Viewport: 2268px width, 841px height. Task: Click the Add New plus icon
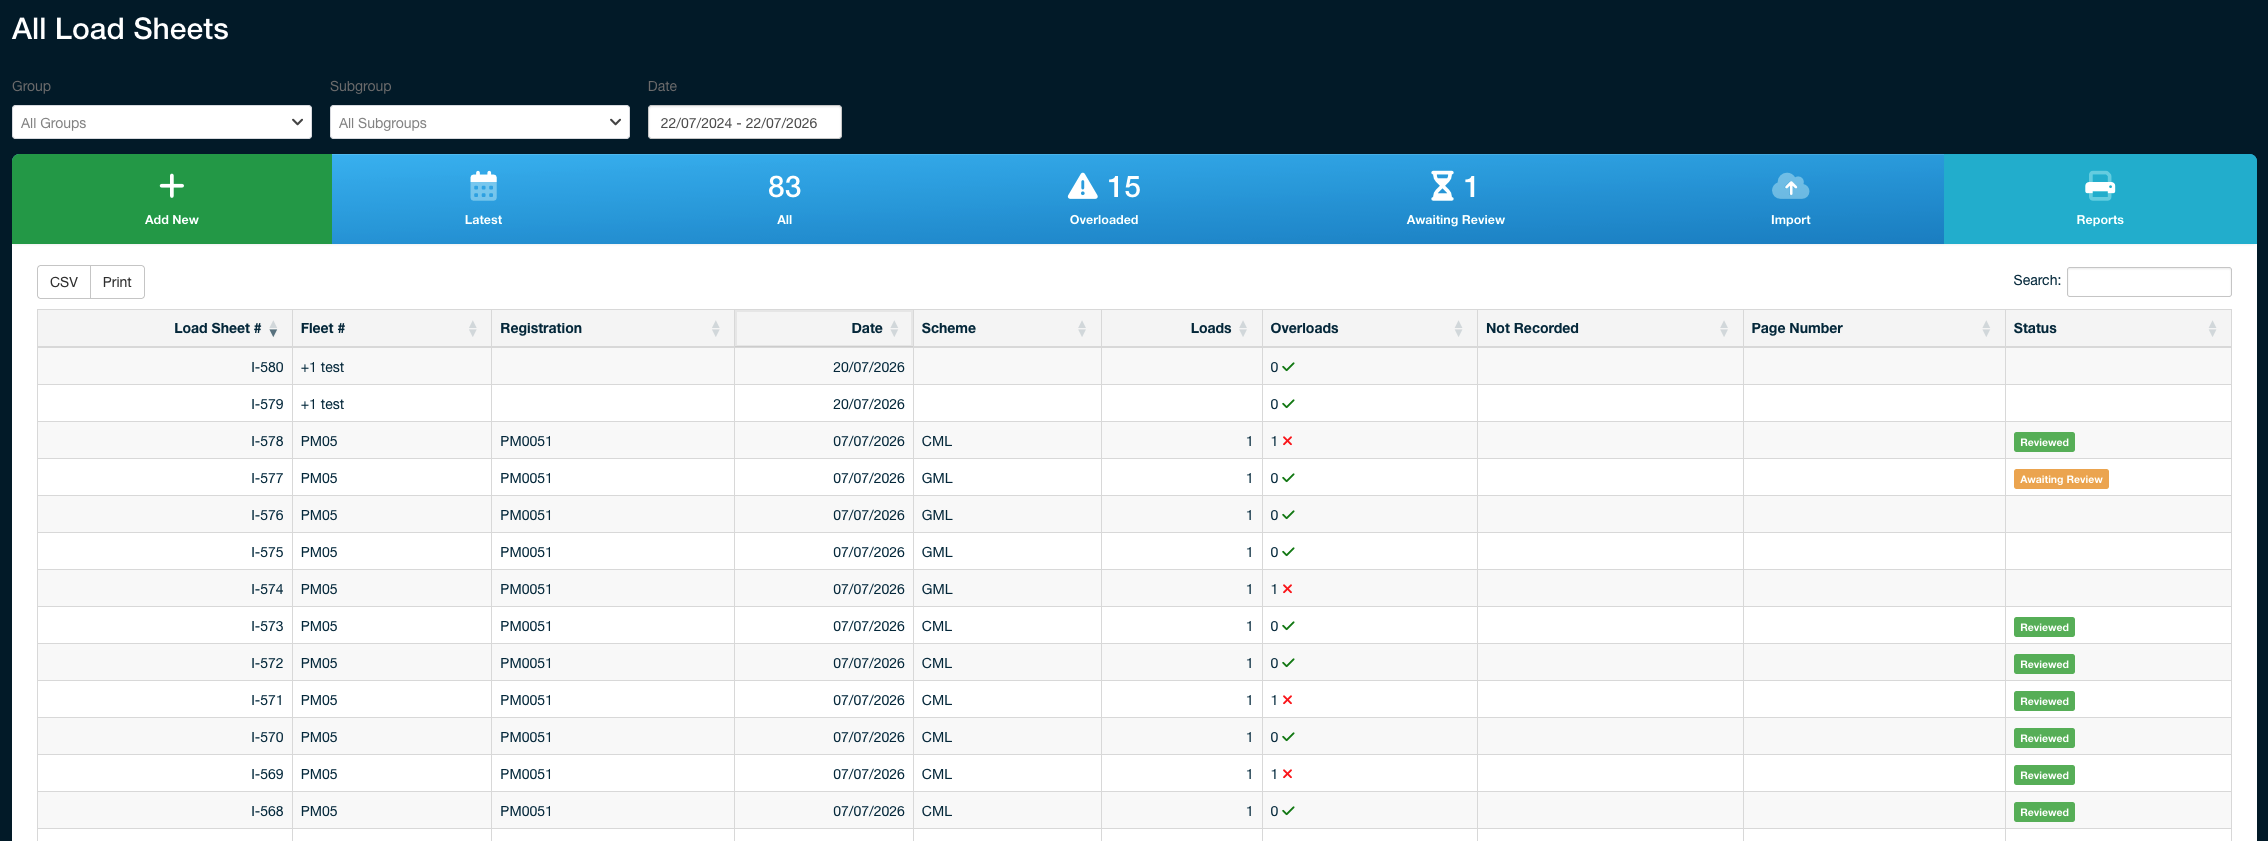point(171,186)
